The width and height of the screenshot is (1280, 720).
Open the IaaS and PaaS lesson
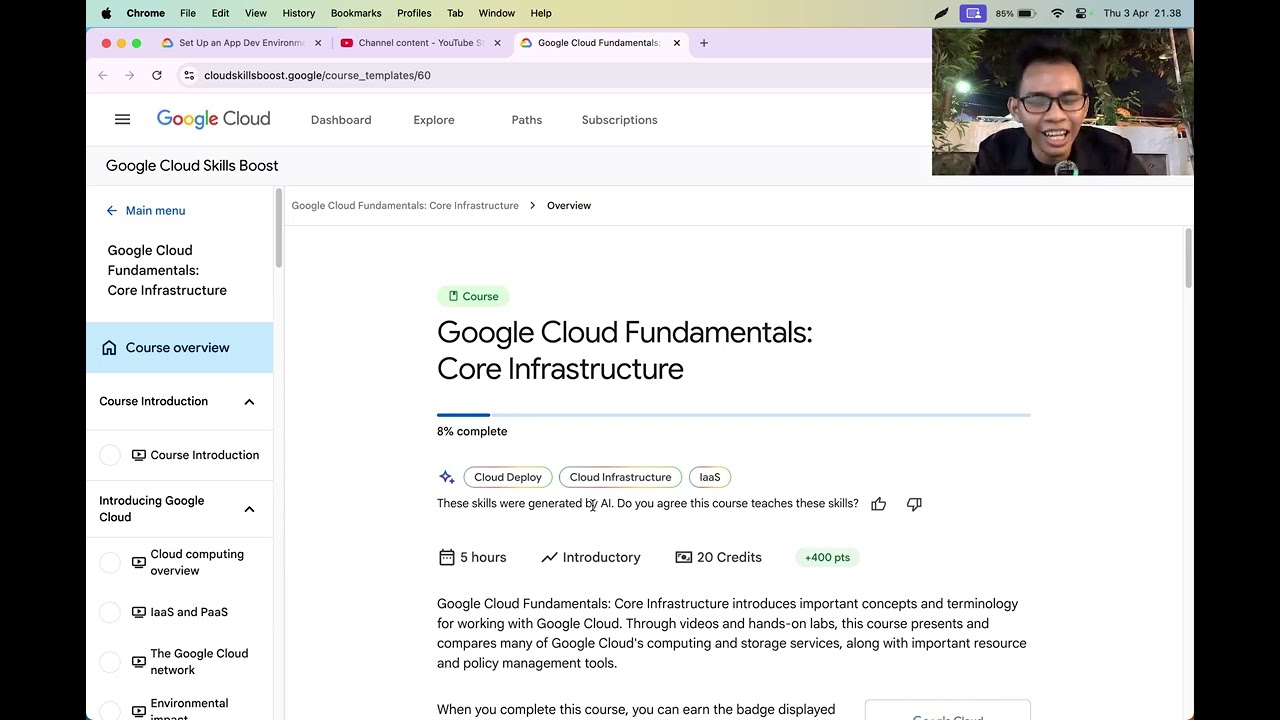[x=189, y=612]
